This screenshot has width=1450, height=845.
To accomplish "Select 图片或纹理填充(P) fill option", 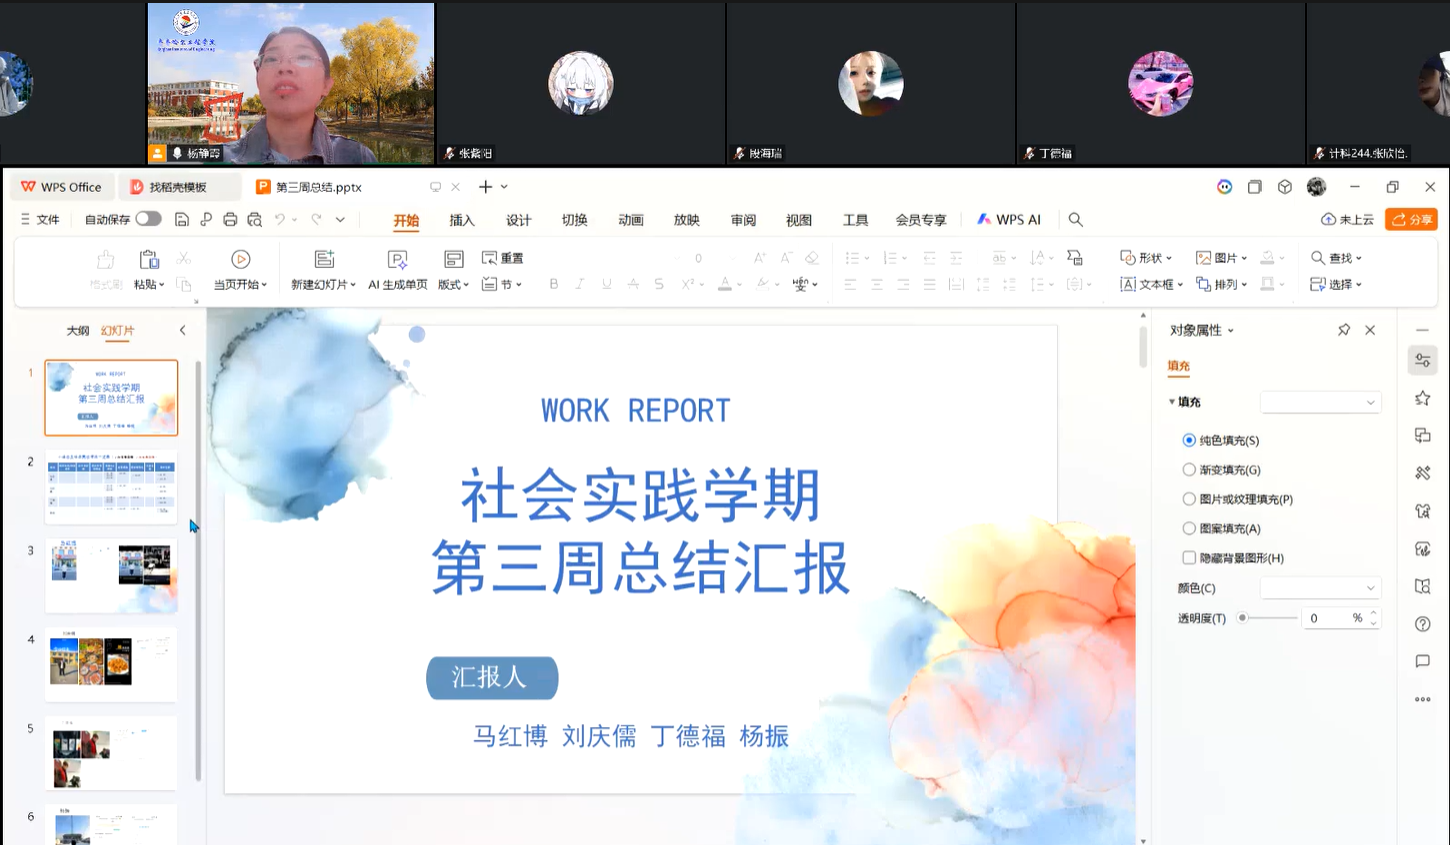I will click(1189, 499).
